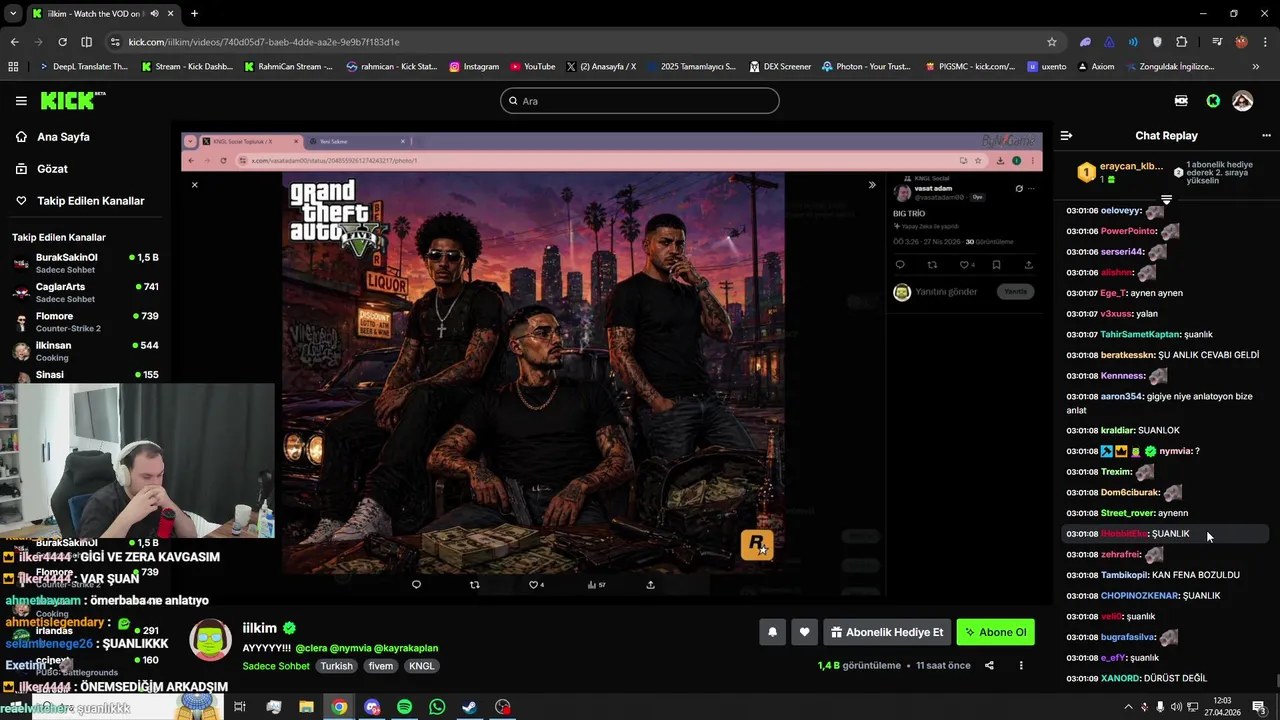This screenshot has width=1280, height=720.
Task: Open Instagram bookmark
Action: point(474,67)
